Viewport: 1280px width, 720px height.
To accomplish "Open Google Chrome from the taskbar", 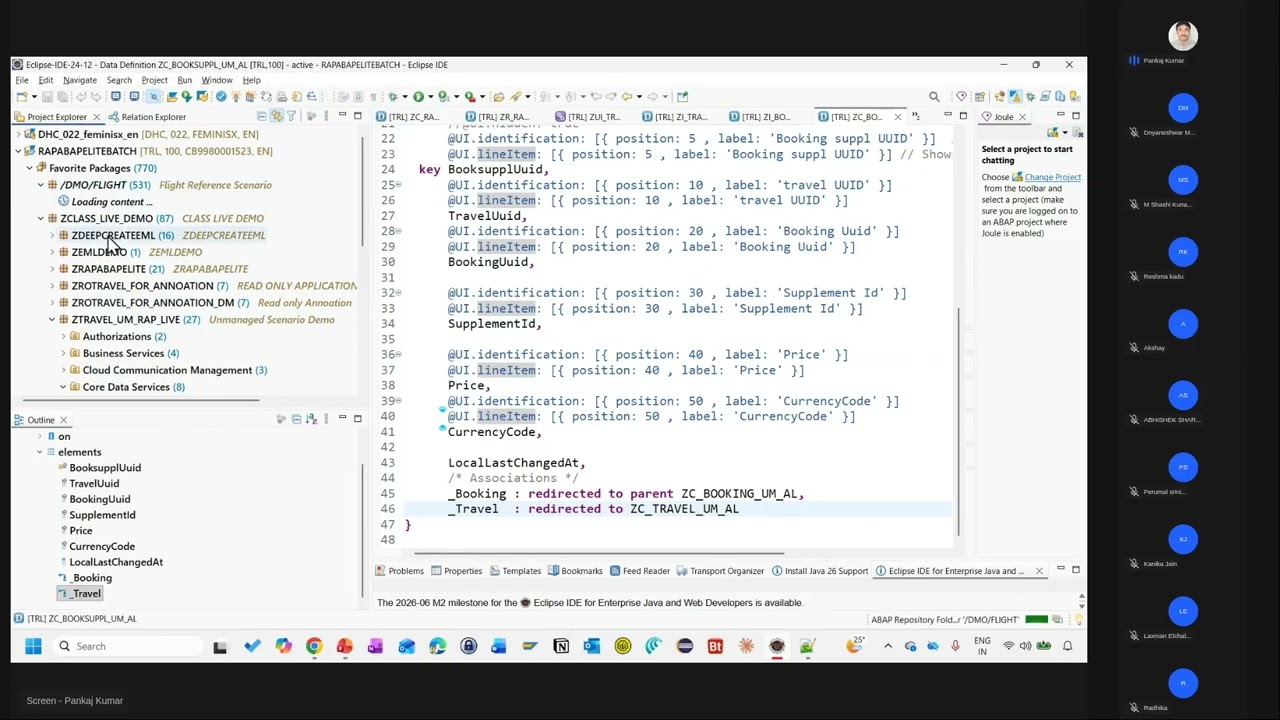I will pyautogui.click(x=314, y=646).
